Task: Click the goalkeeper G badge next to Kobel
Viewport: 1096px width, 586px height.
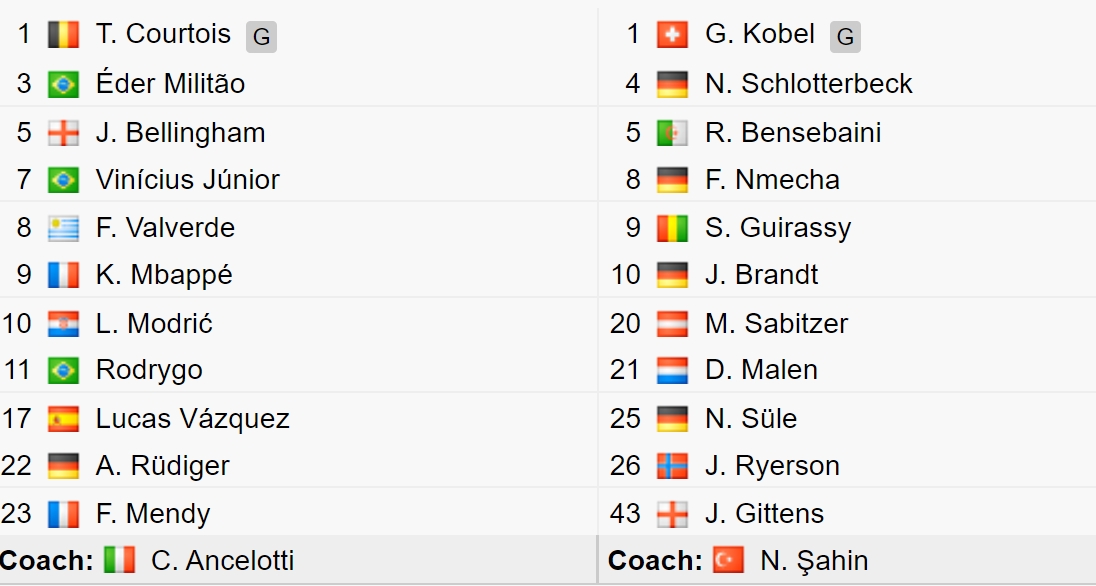Action: point(845,37)
